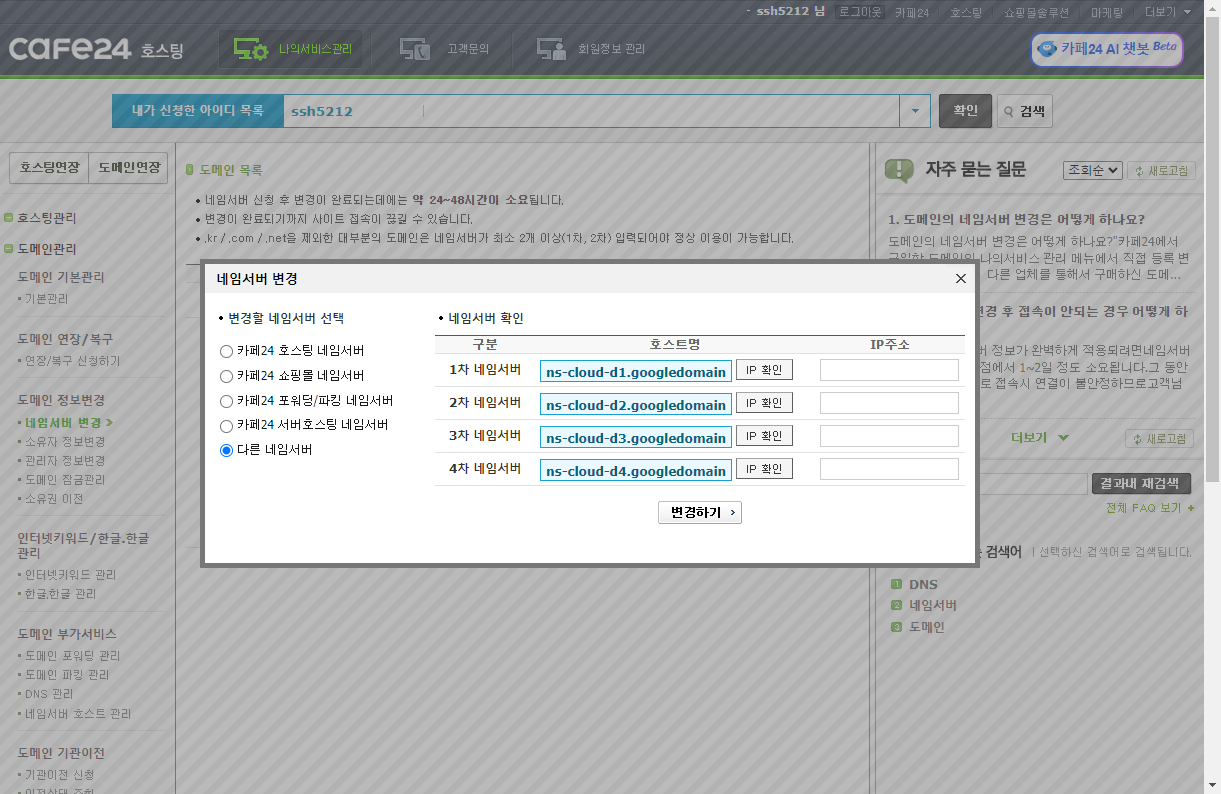Focus 3차 네임서버 hostname field
This screenshot has width=1221, height=794.
(636, 437)
